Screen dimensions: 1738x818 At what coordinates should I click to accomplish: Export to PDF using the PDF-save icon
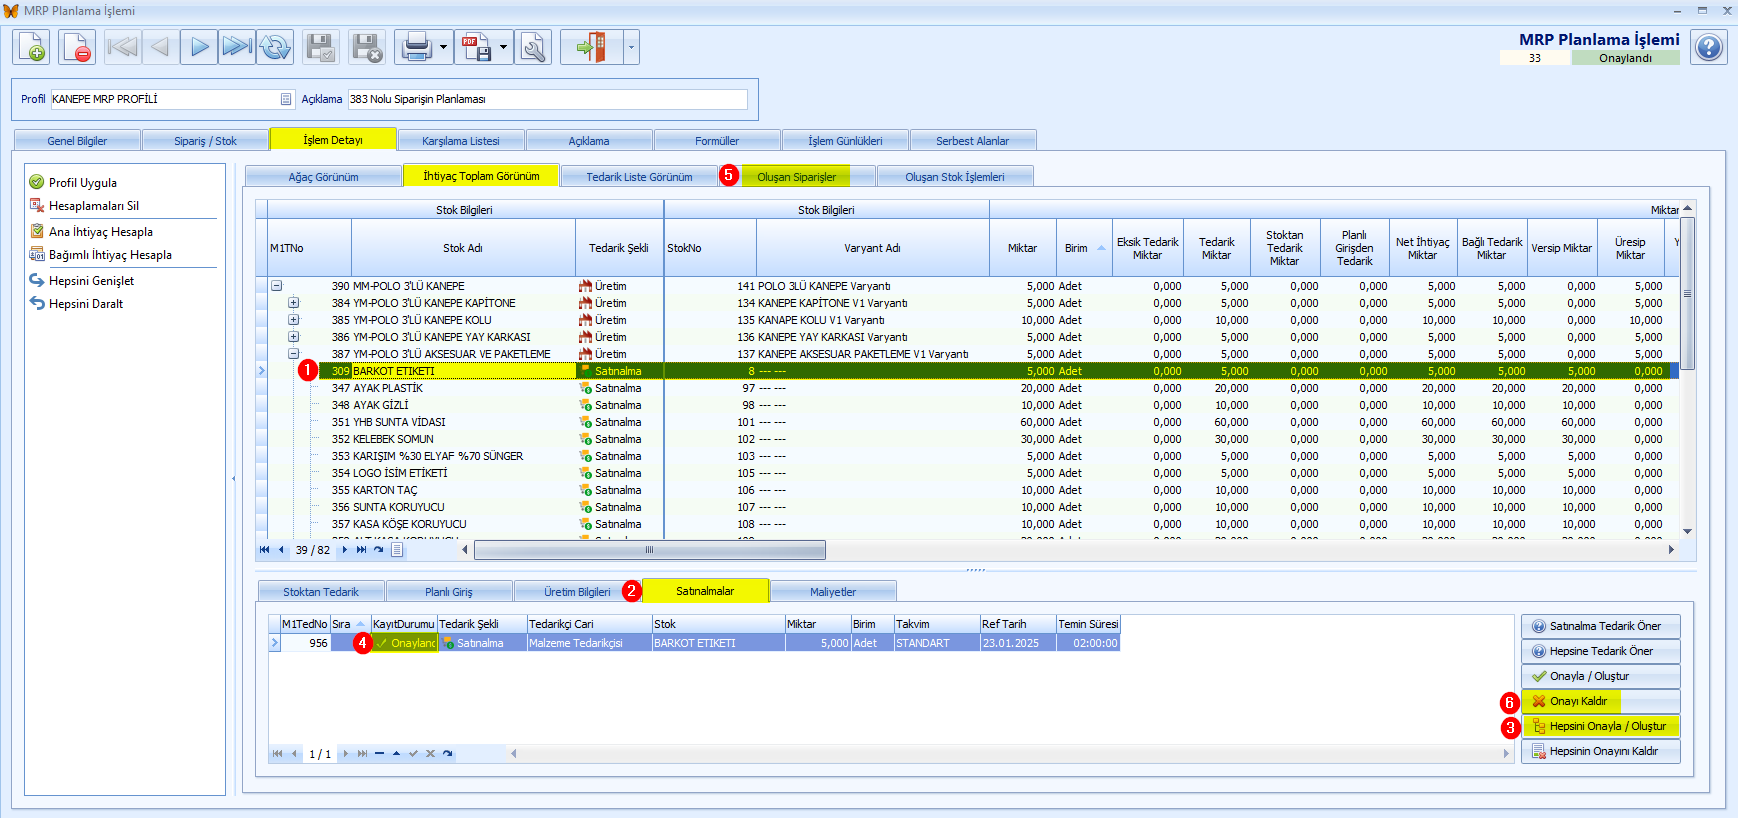pos(475,47)
